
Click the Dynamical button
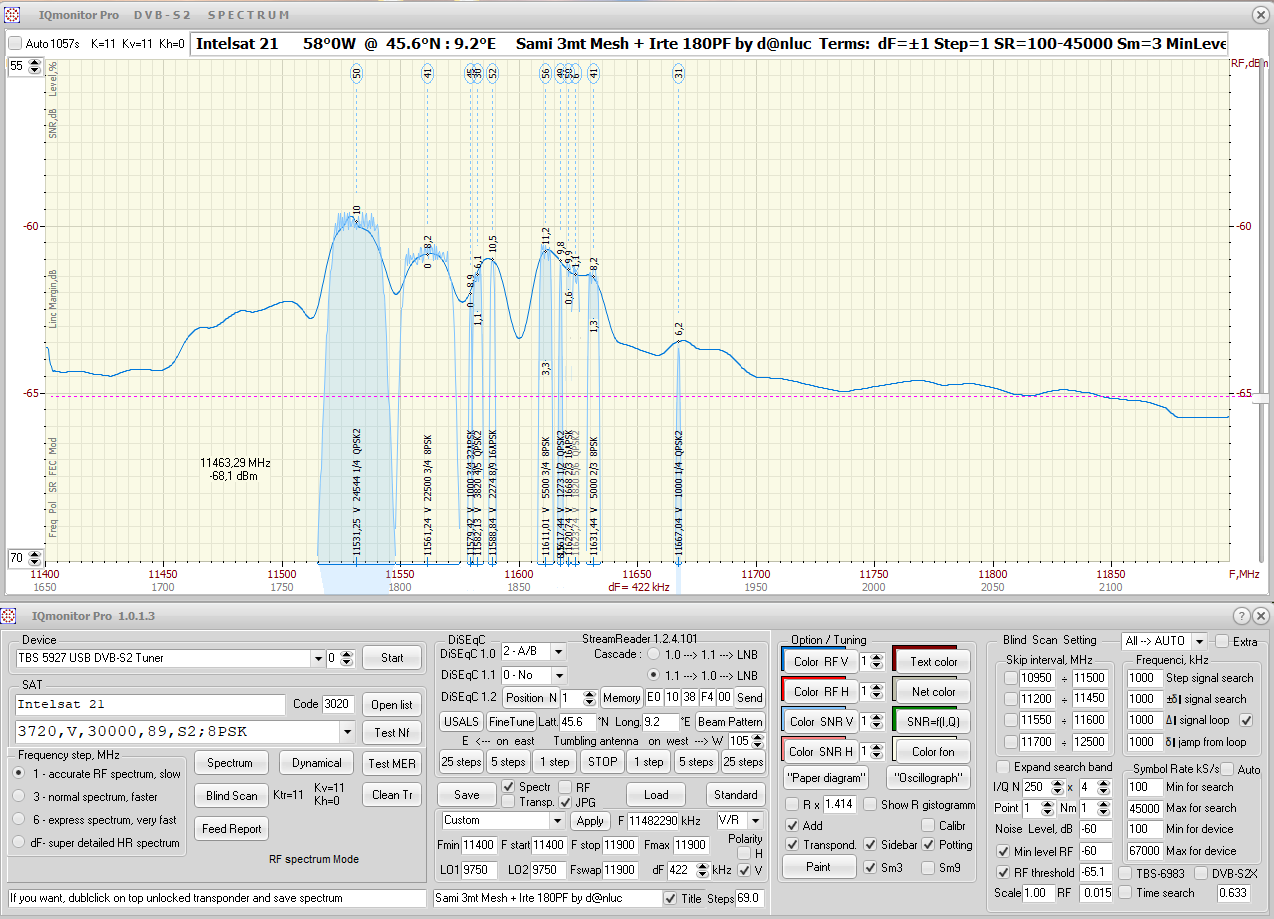point(317,763)
